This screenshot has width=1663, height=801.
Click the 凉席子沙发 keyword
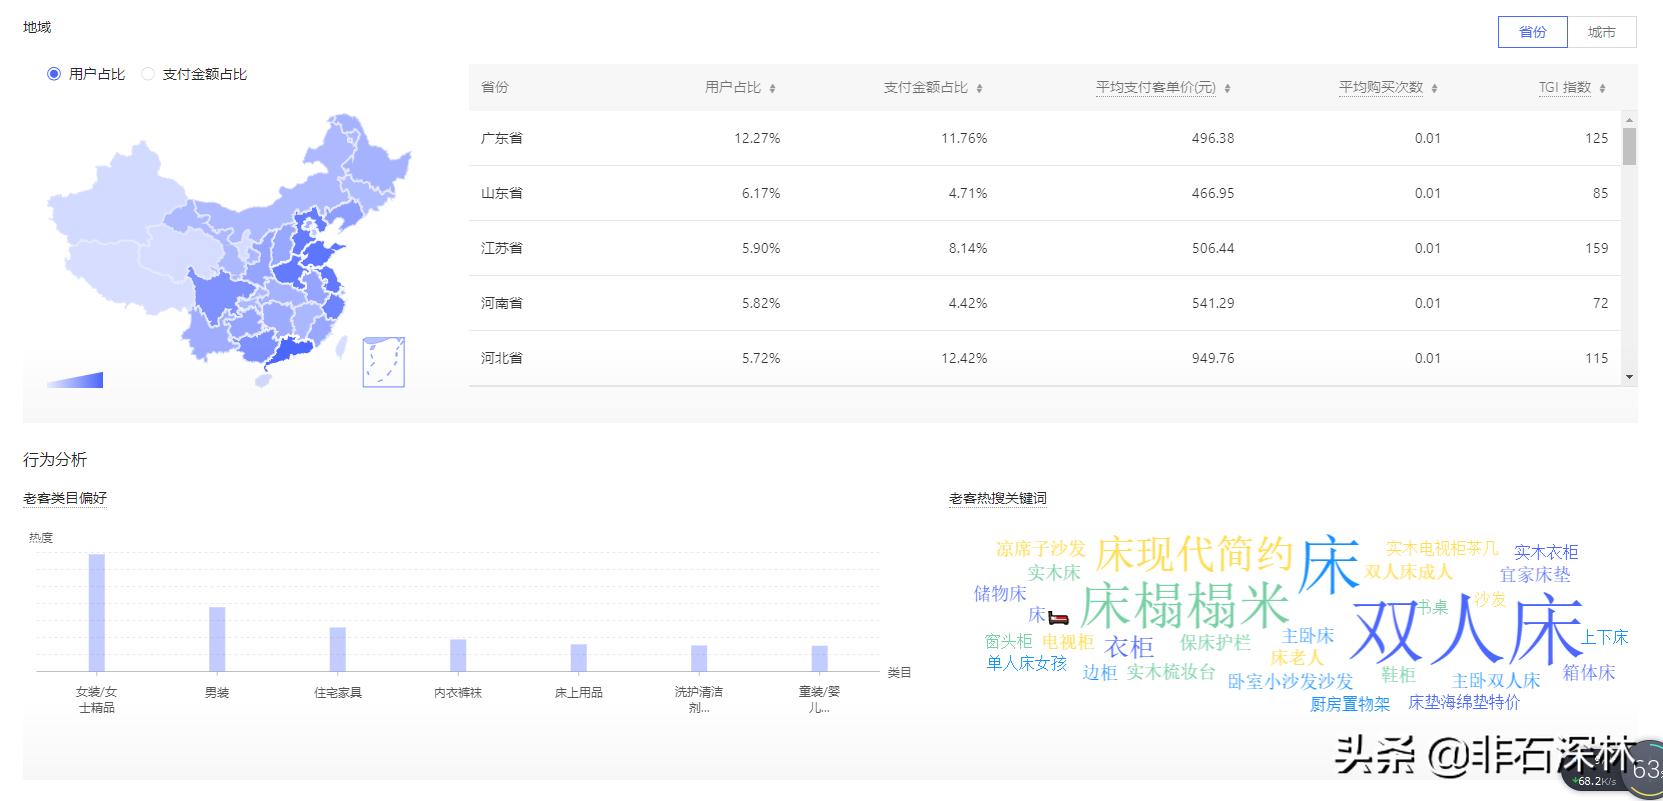click(x=1040, y=548)
